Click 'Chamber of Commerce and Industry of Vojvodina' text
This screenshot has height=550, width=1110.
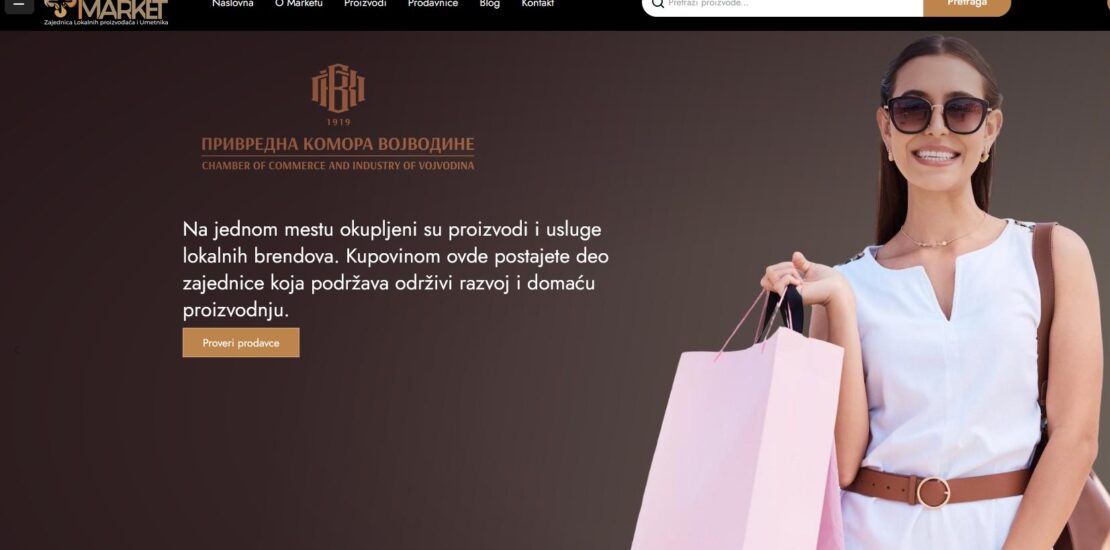[338, 166]
